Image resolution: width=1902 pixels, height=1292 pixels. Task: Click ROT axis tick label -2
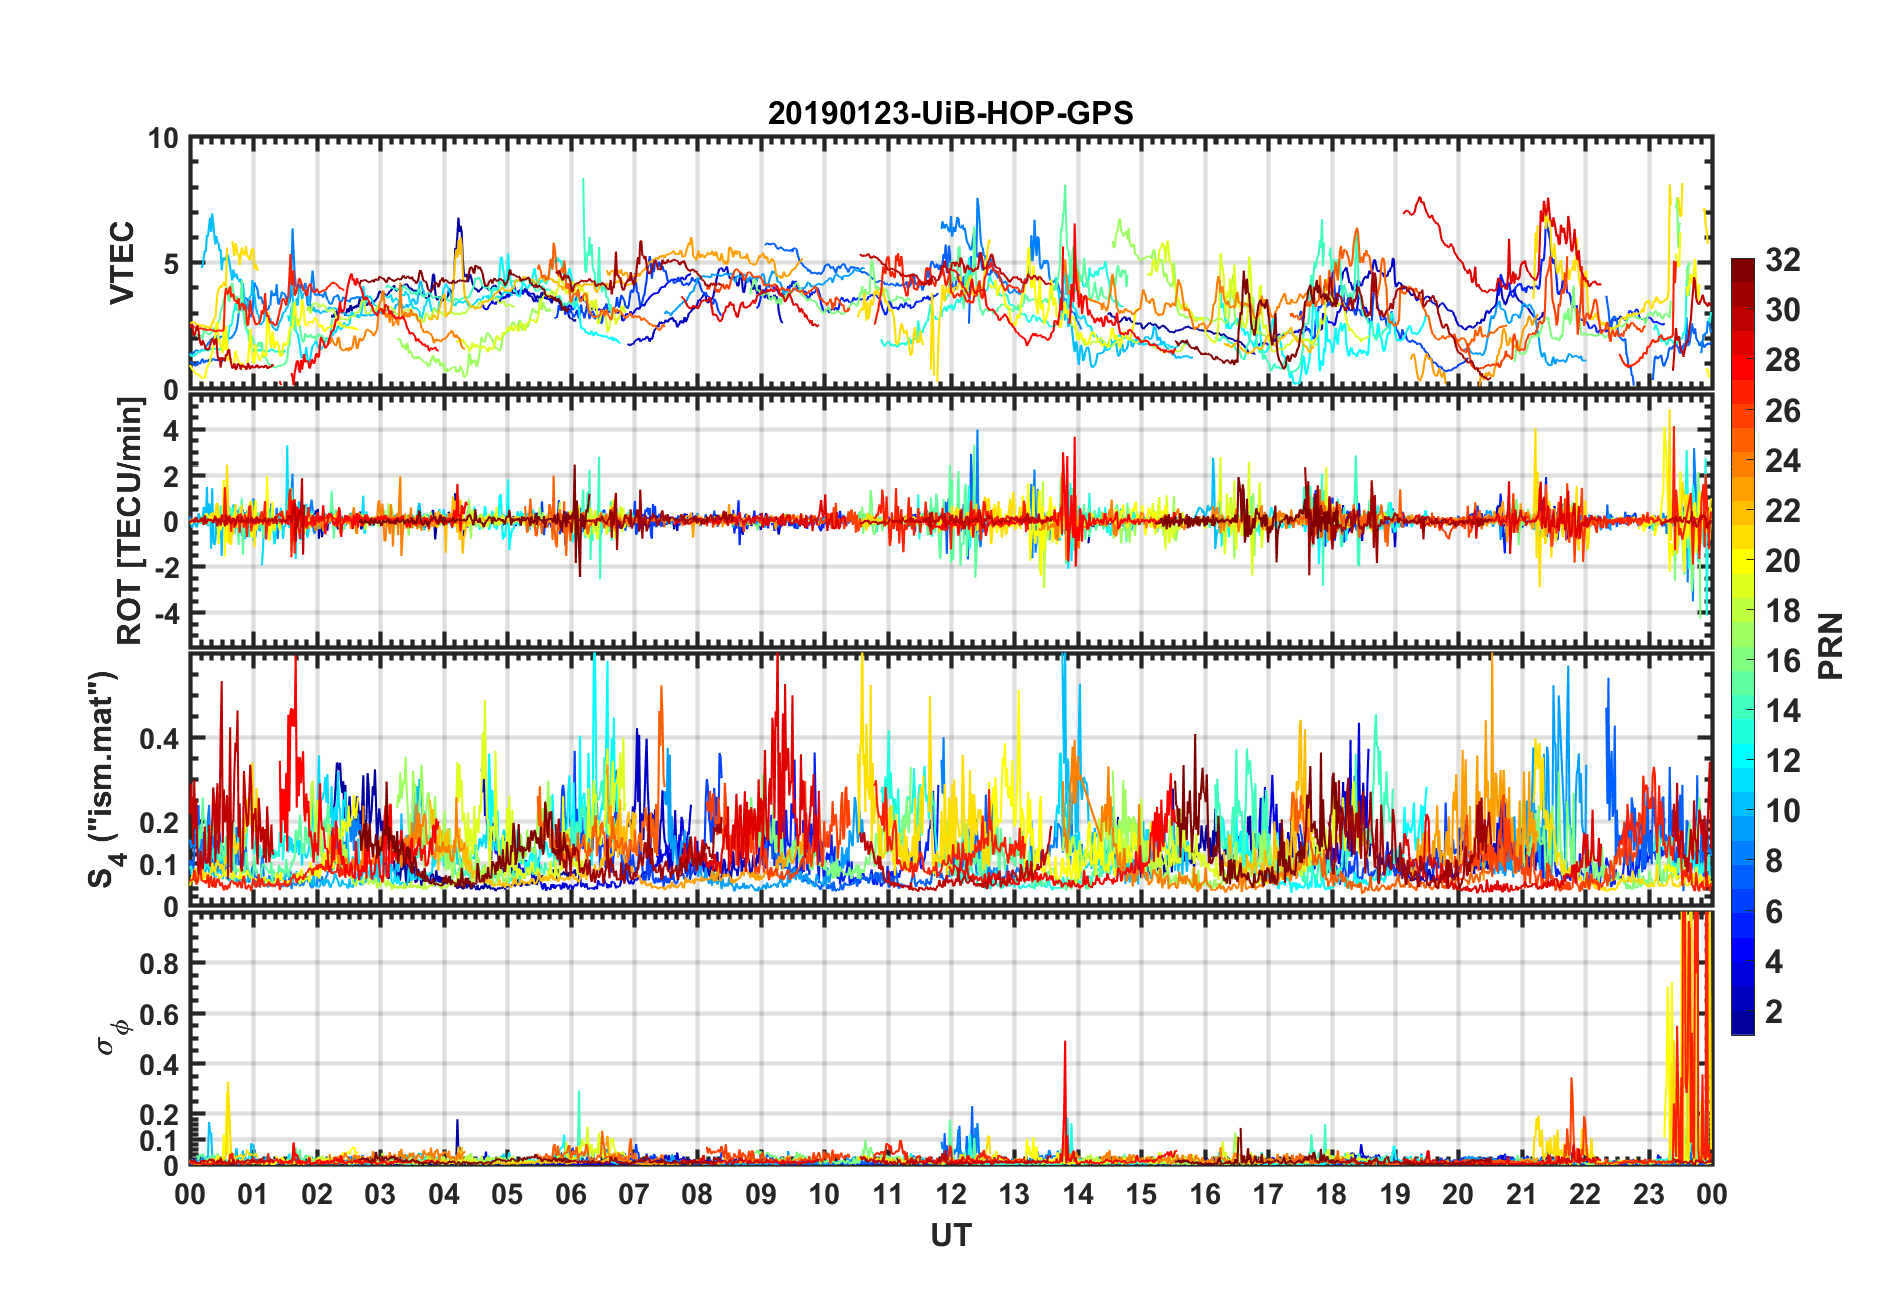[165, 567]
